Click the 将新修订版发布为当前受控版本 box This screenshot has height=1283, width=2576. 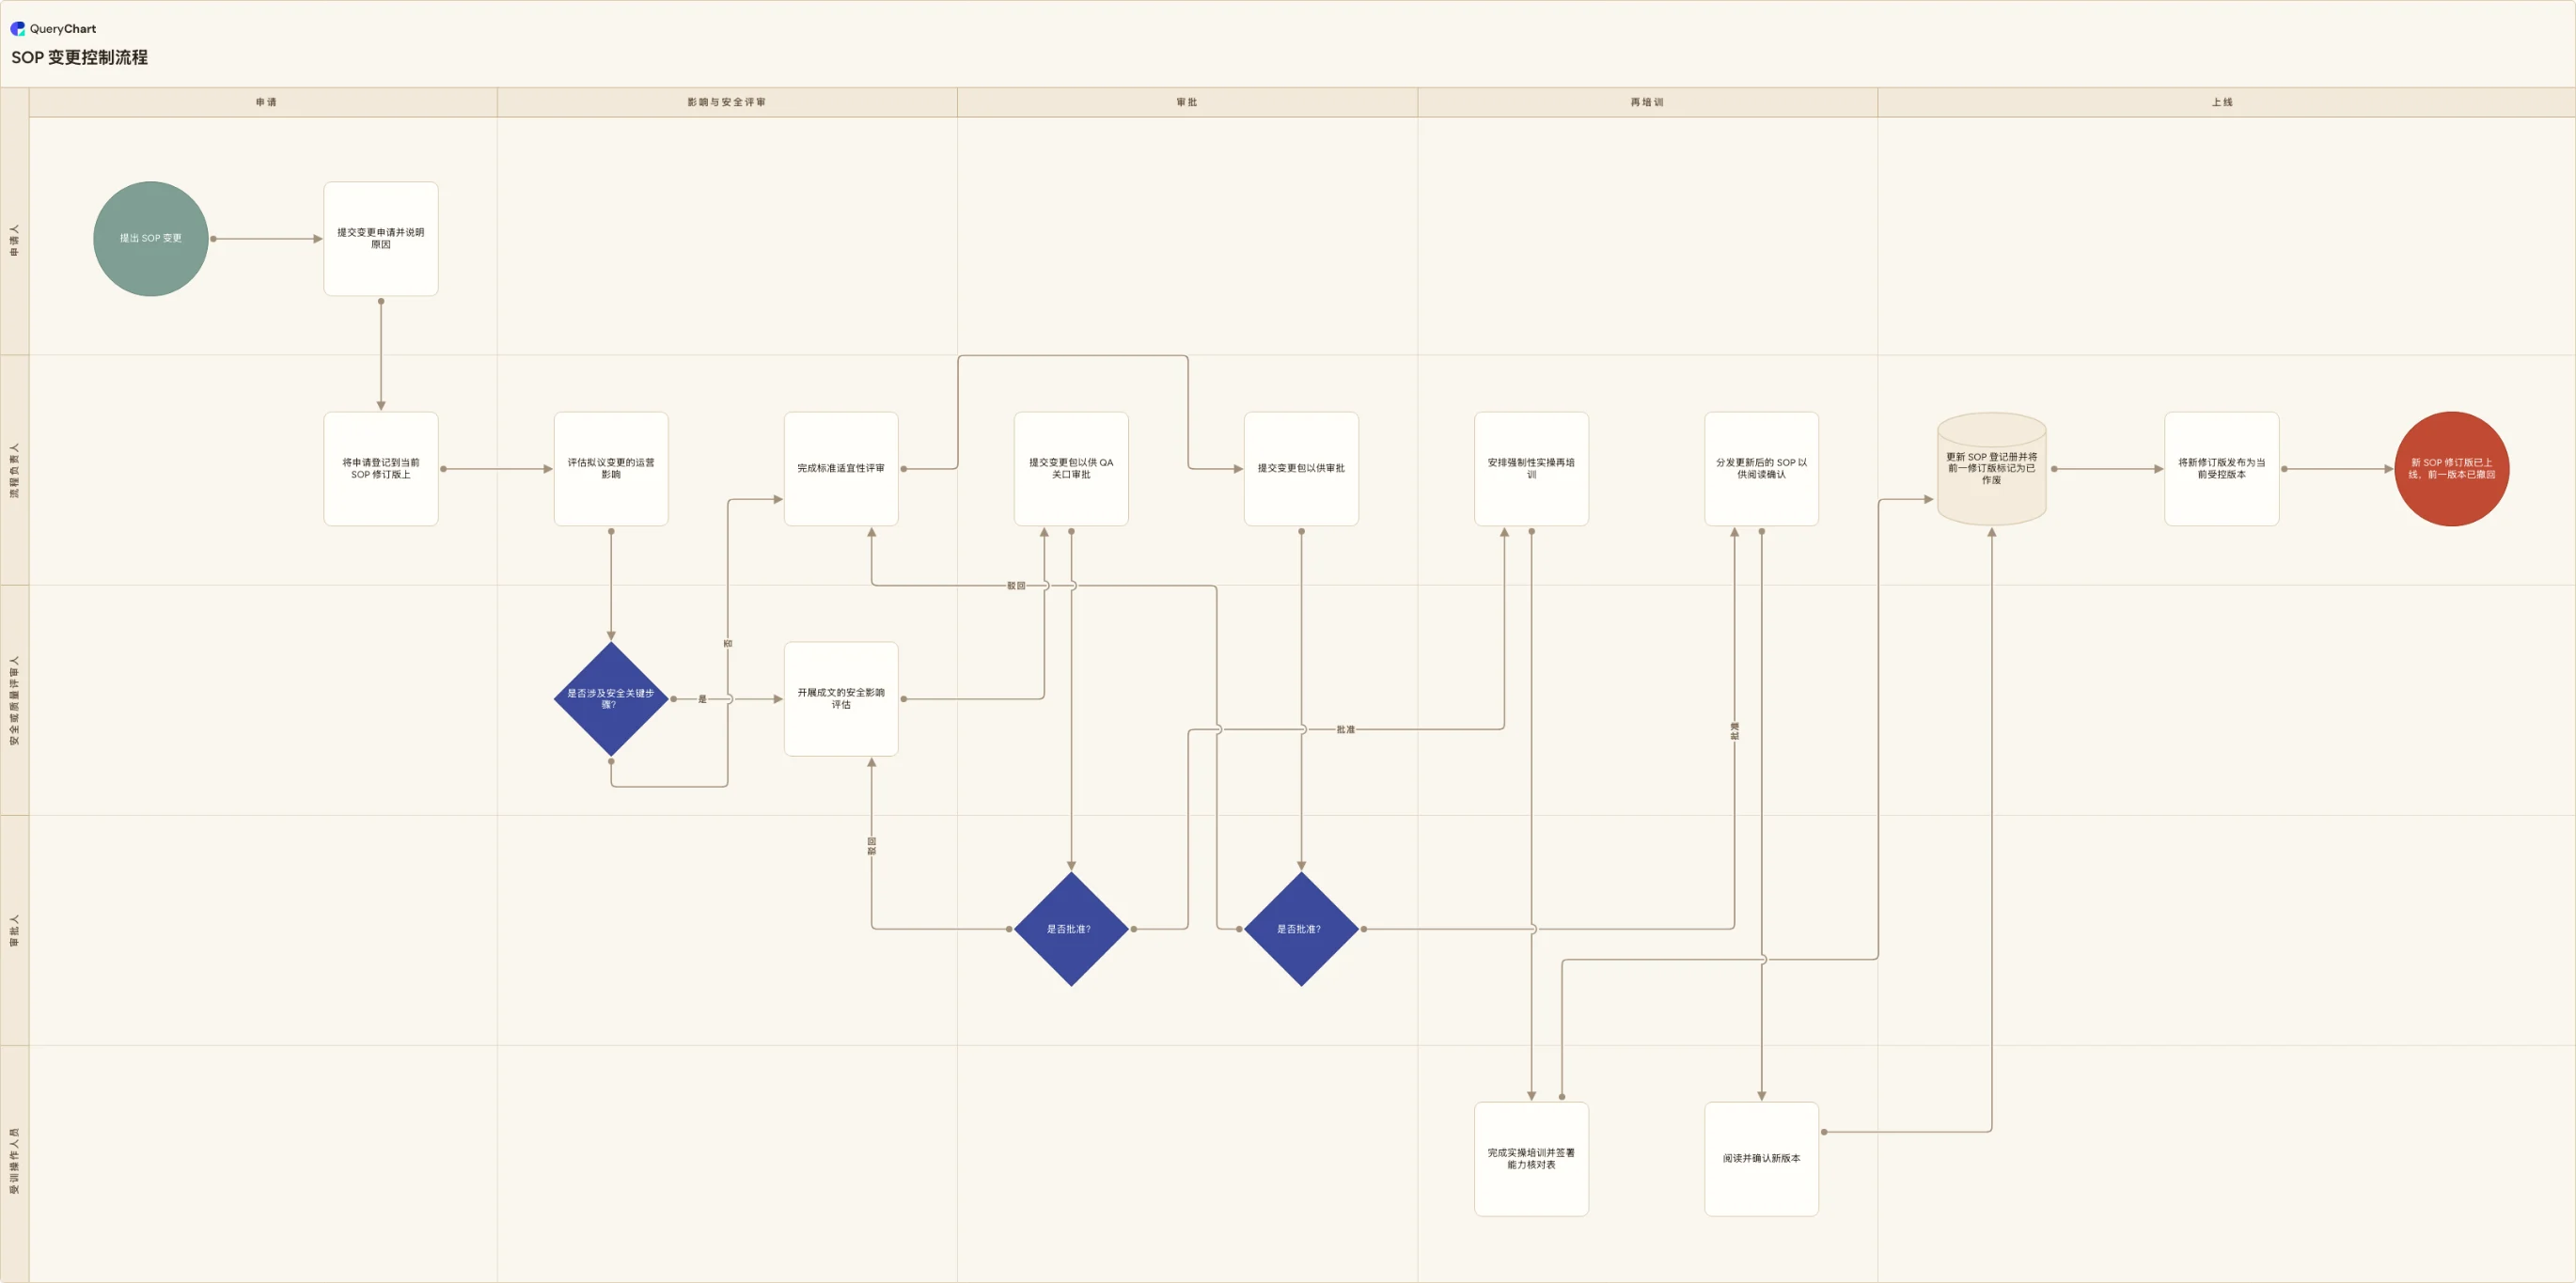(2221, 469)
